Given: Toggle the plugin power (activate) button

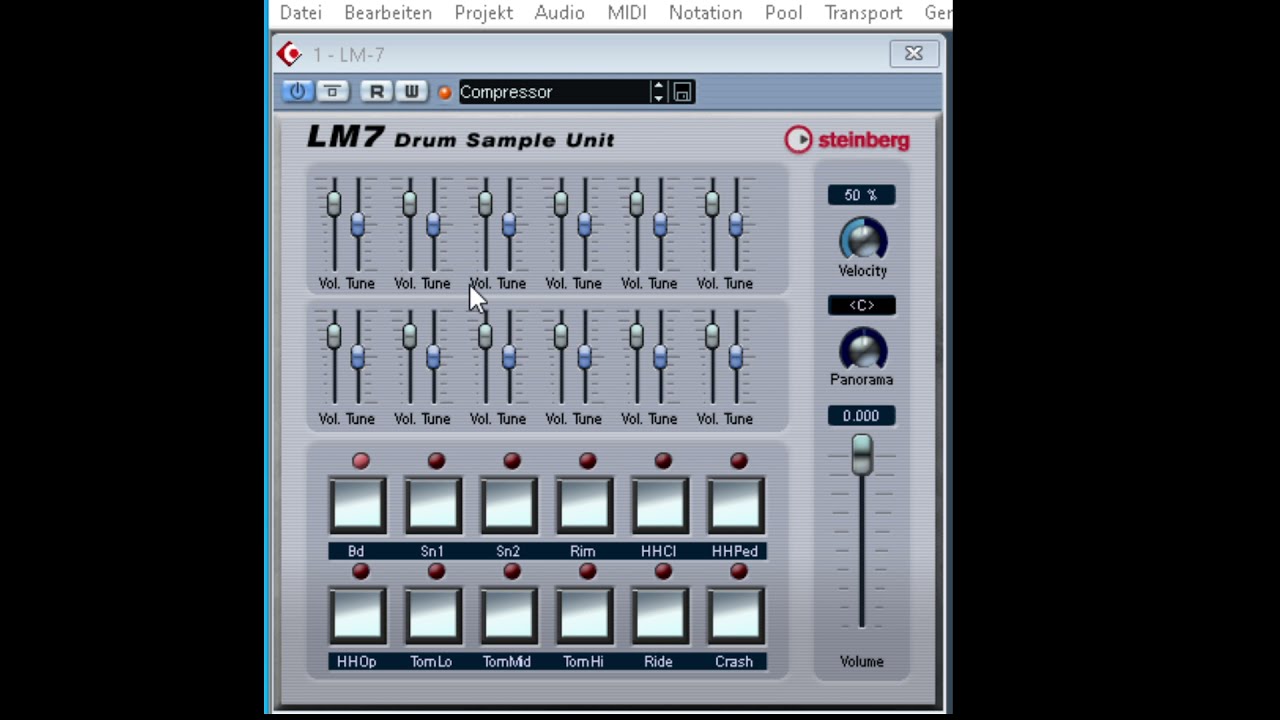Looking at the screenshot, I should (297, 91).
